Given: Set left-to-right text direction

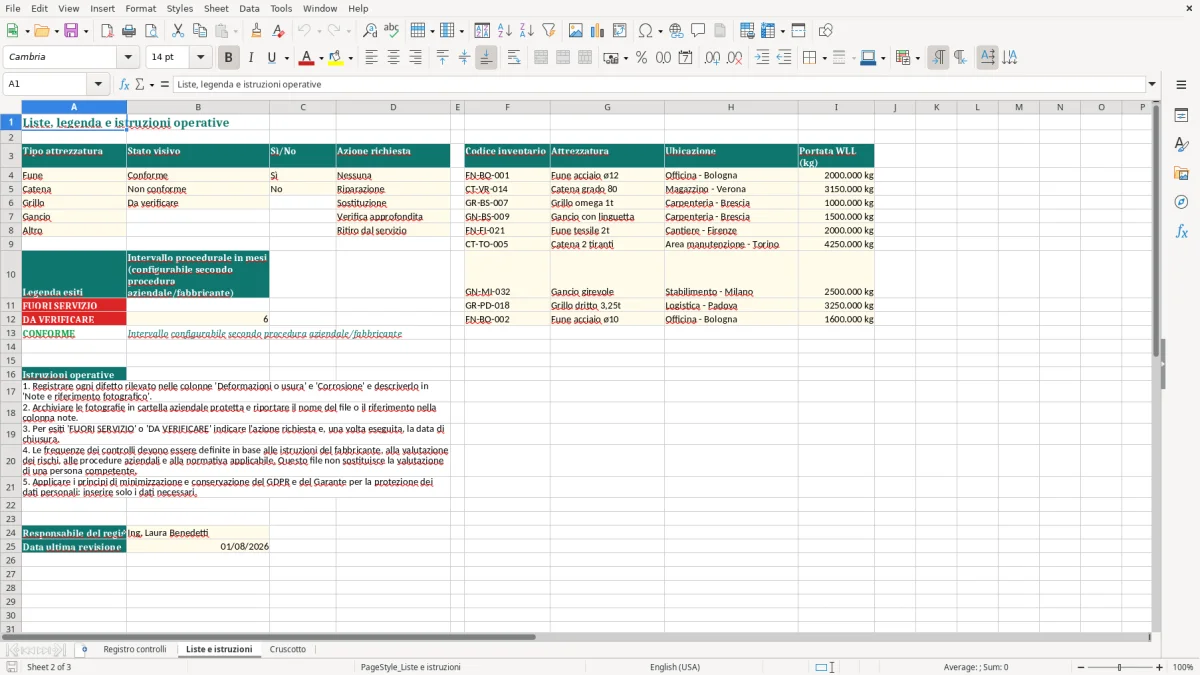Looking at the screenshot, I should [x=937, y=58].
